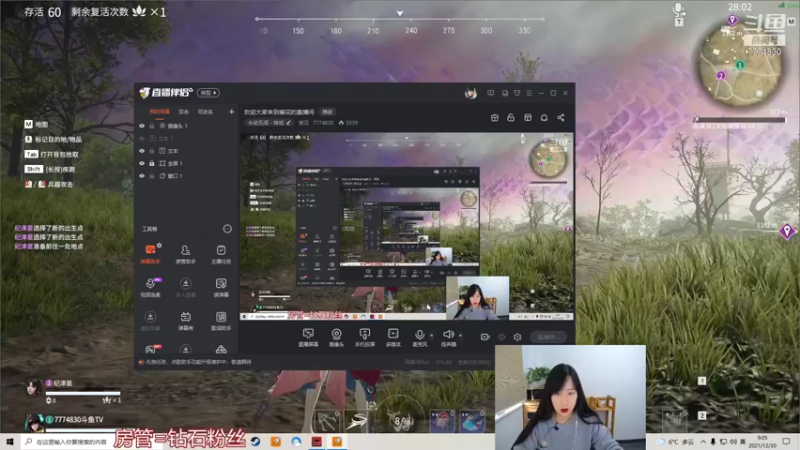Screen dimensions: 800x450
Task: Open the shop icon in room toolbar
Action: [494, 118]
